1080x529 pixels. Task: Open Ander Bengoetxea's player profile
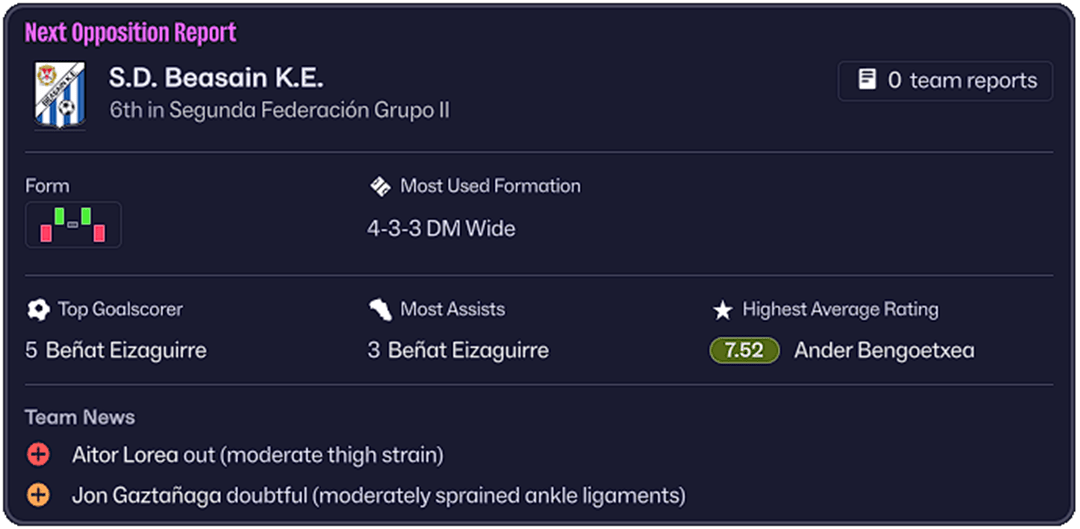[x=884, y=351]
